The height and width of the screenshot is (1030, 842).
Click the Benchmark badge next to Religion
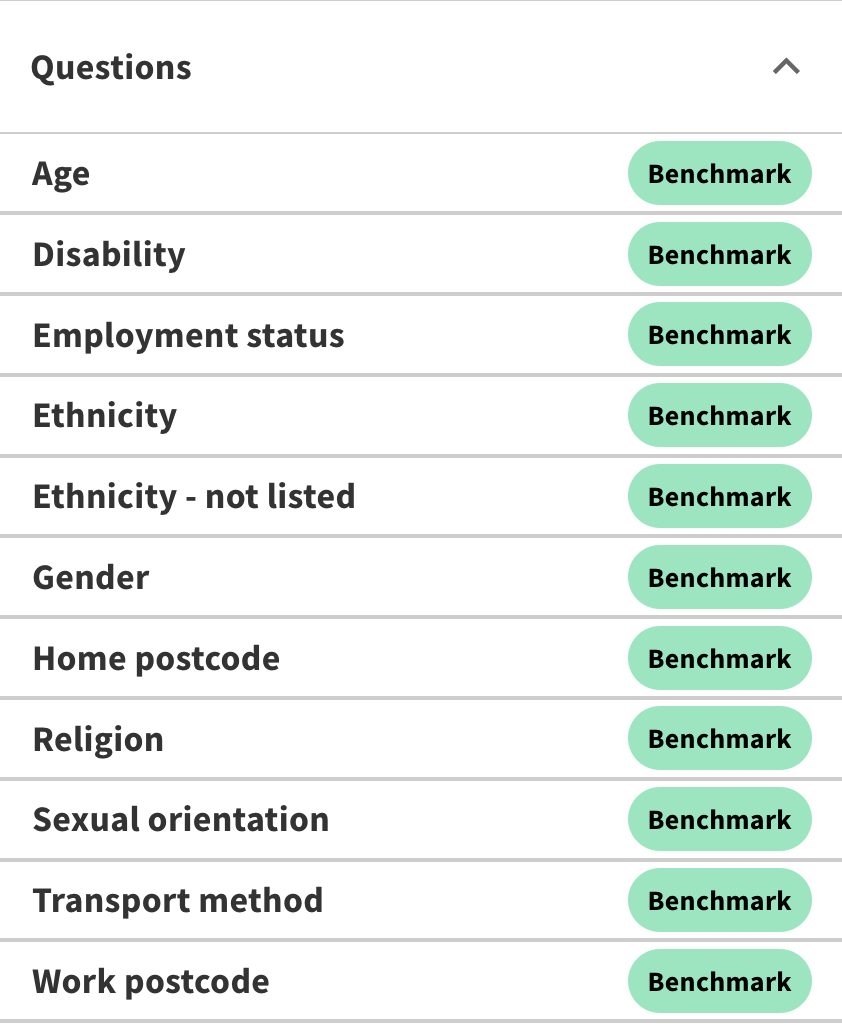(719, 739)
